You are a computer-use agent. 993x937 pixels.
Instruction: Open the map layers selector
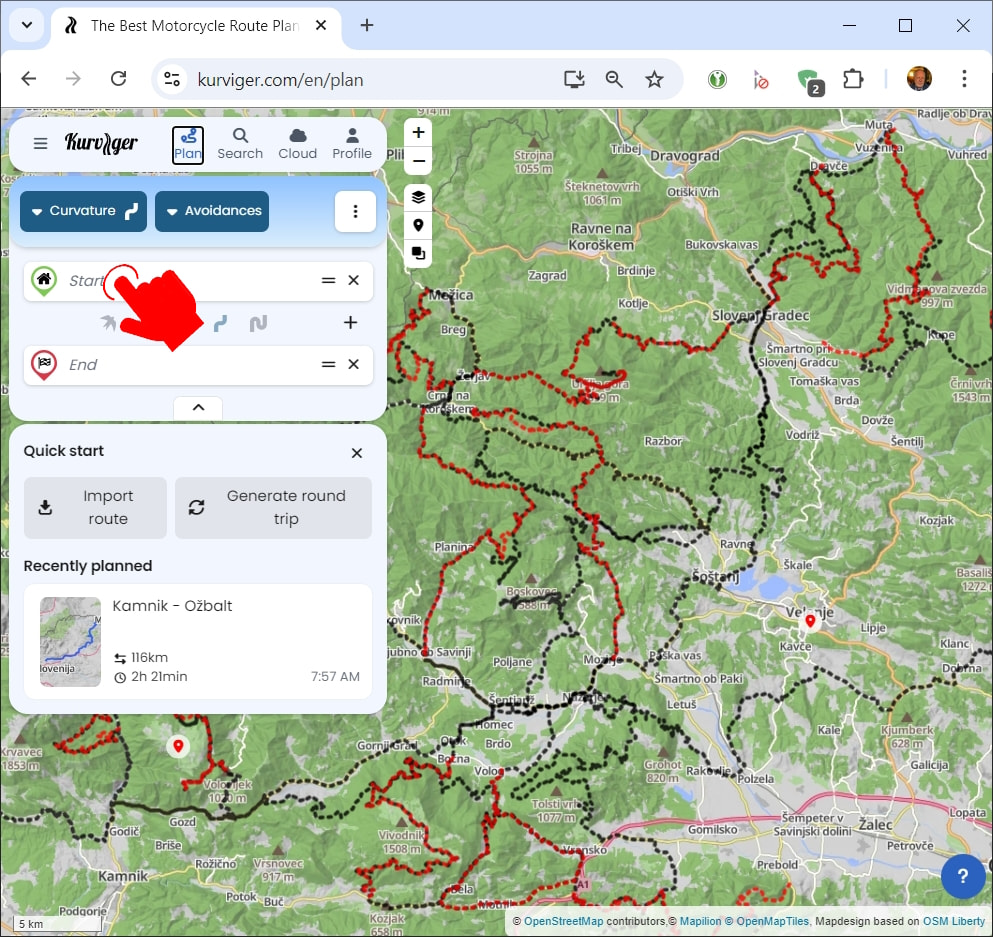pos(418,196)
